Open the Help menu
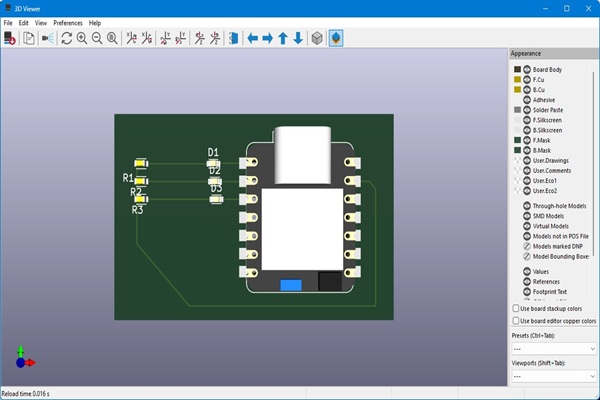 click(x=95, y=23)
